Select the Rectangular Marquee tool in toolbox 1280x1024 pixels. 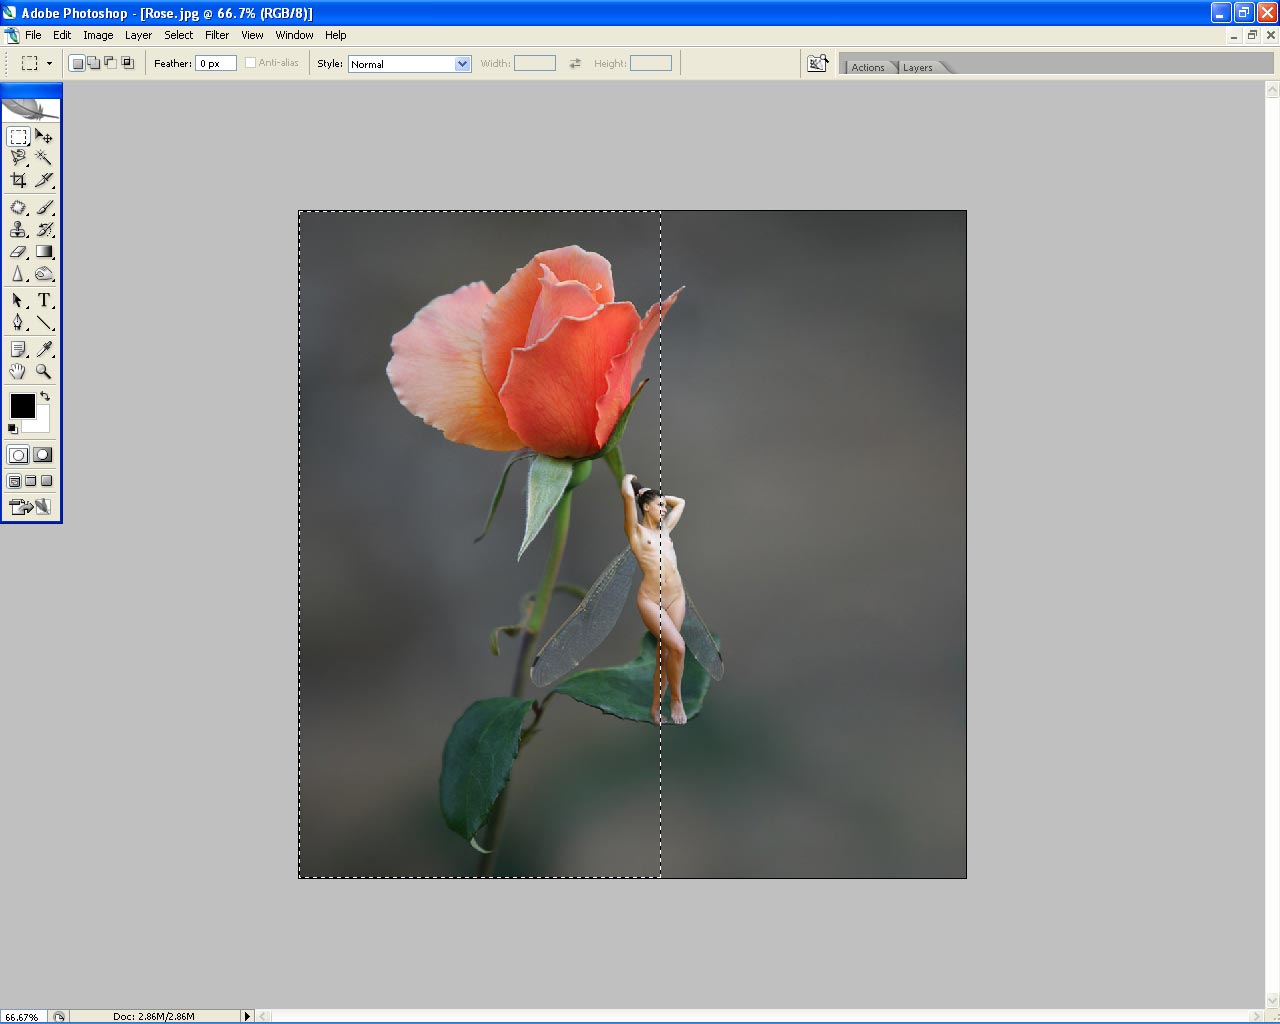[x=18, y=136]
